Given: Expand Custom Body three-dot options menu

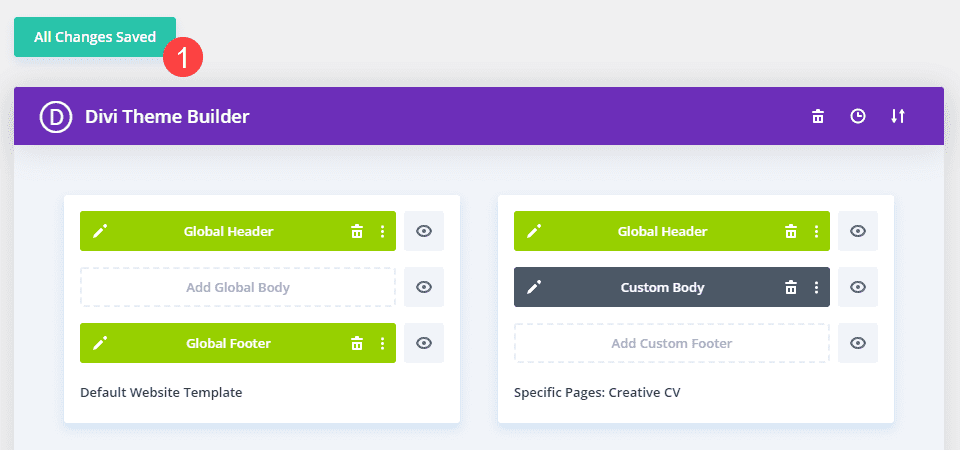Looking at the screenshot, I should coord(816,287).
